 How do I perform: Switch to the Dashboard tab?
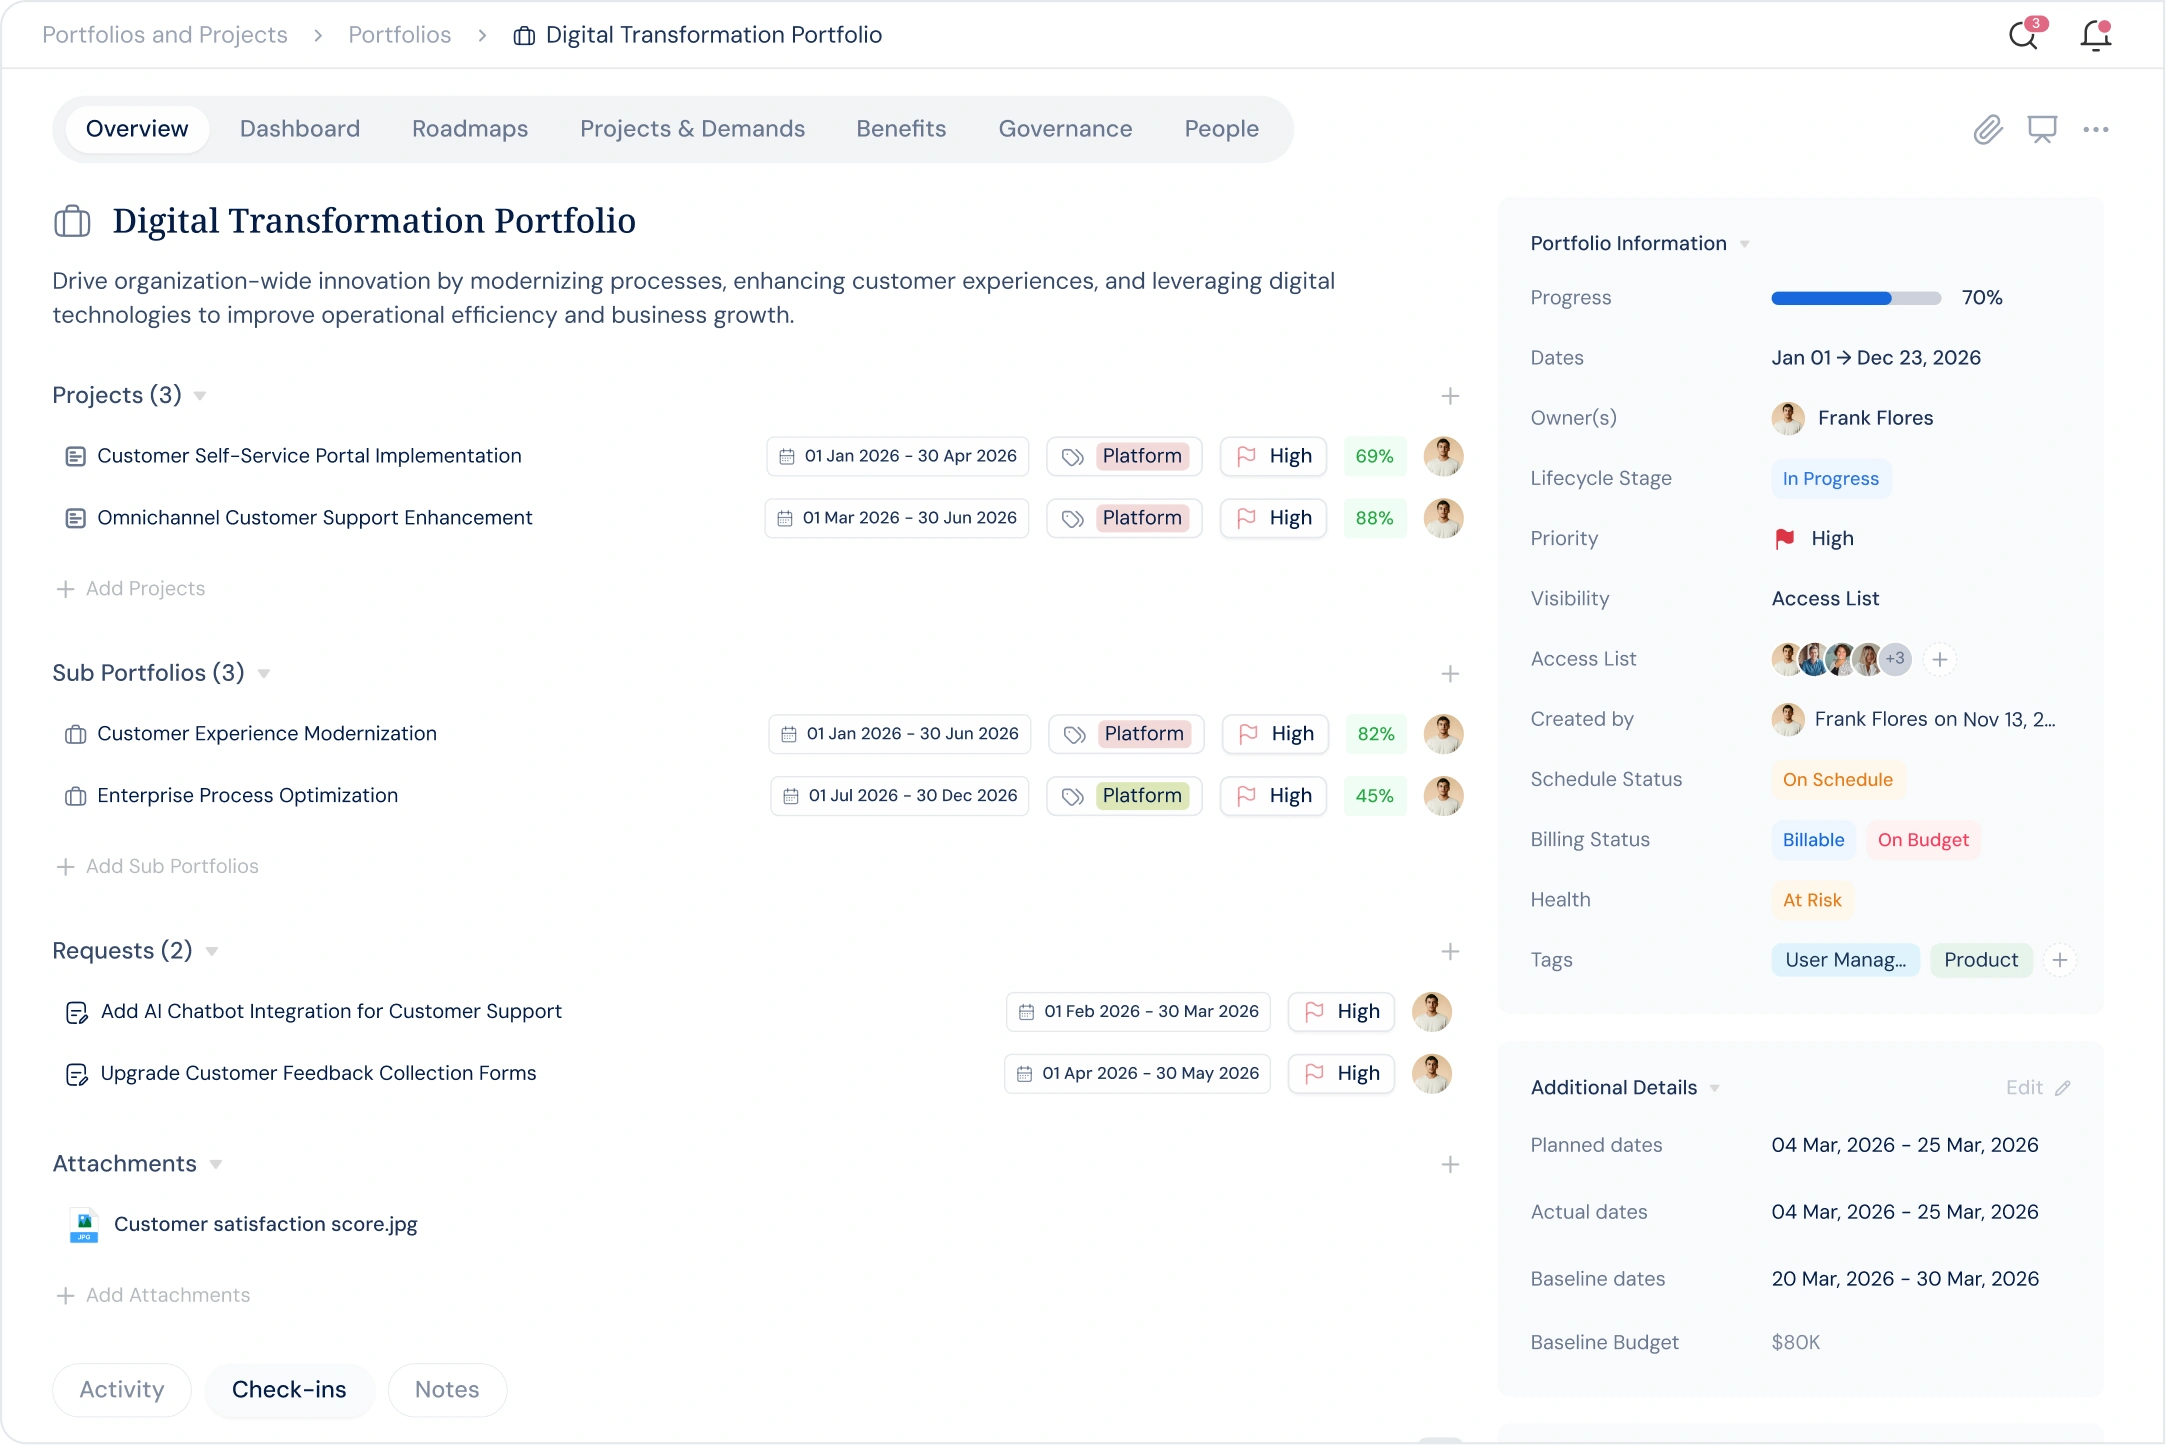(300, 129)
